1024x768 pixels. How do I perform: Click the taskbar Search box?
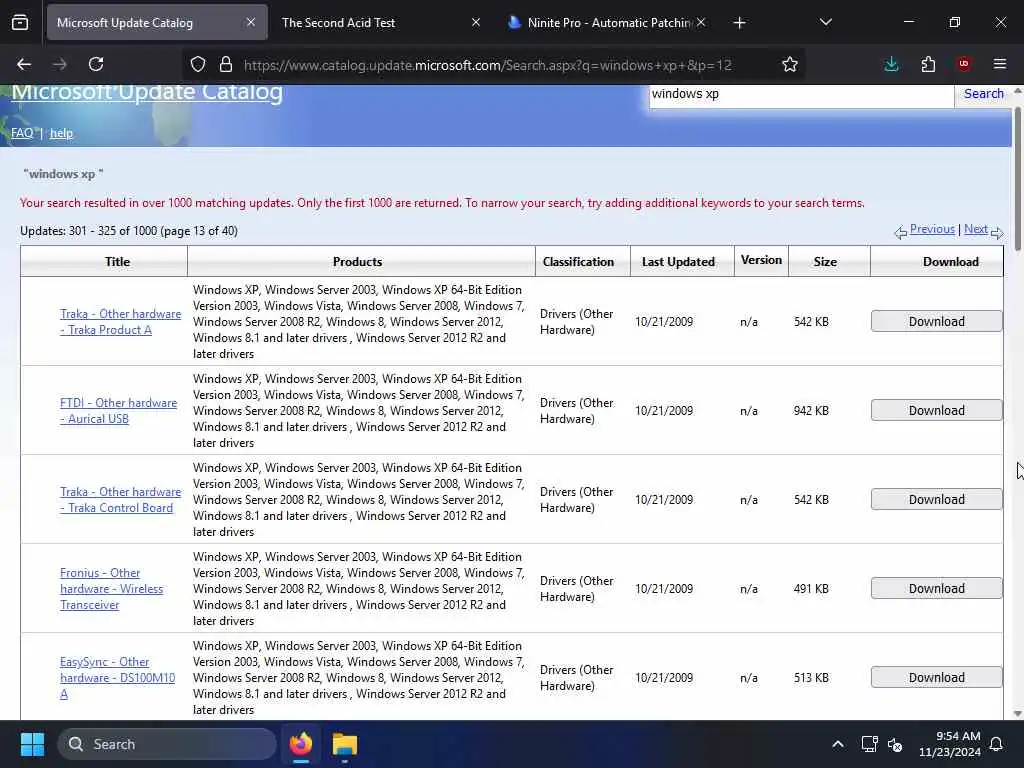tap(167, 744)
